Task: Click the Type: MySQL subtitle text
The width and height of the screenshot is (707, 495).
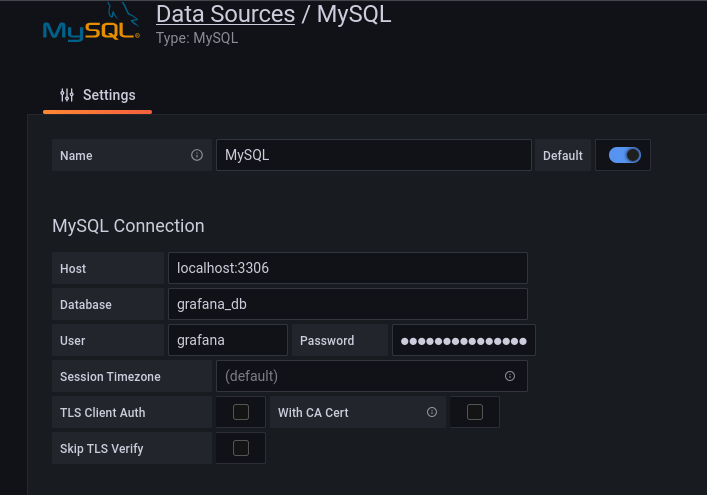Action: [197, 38]
